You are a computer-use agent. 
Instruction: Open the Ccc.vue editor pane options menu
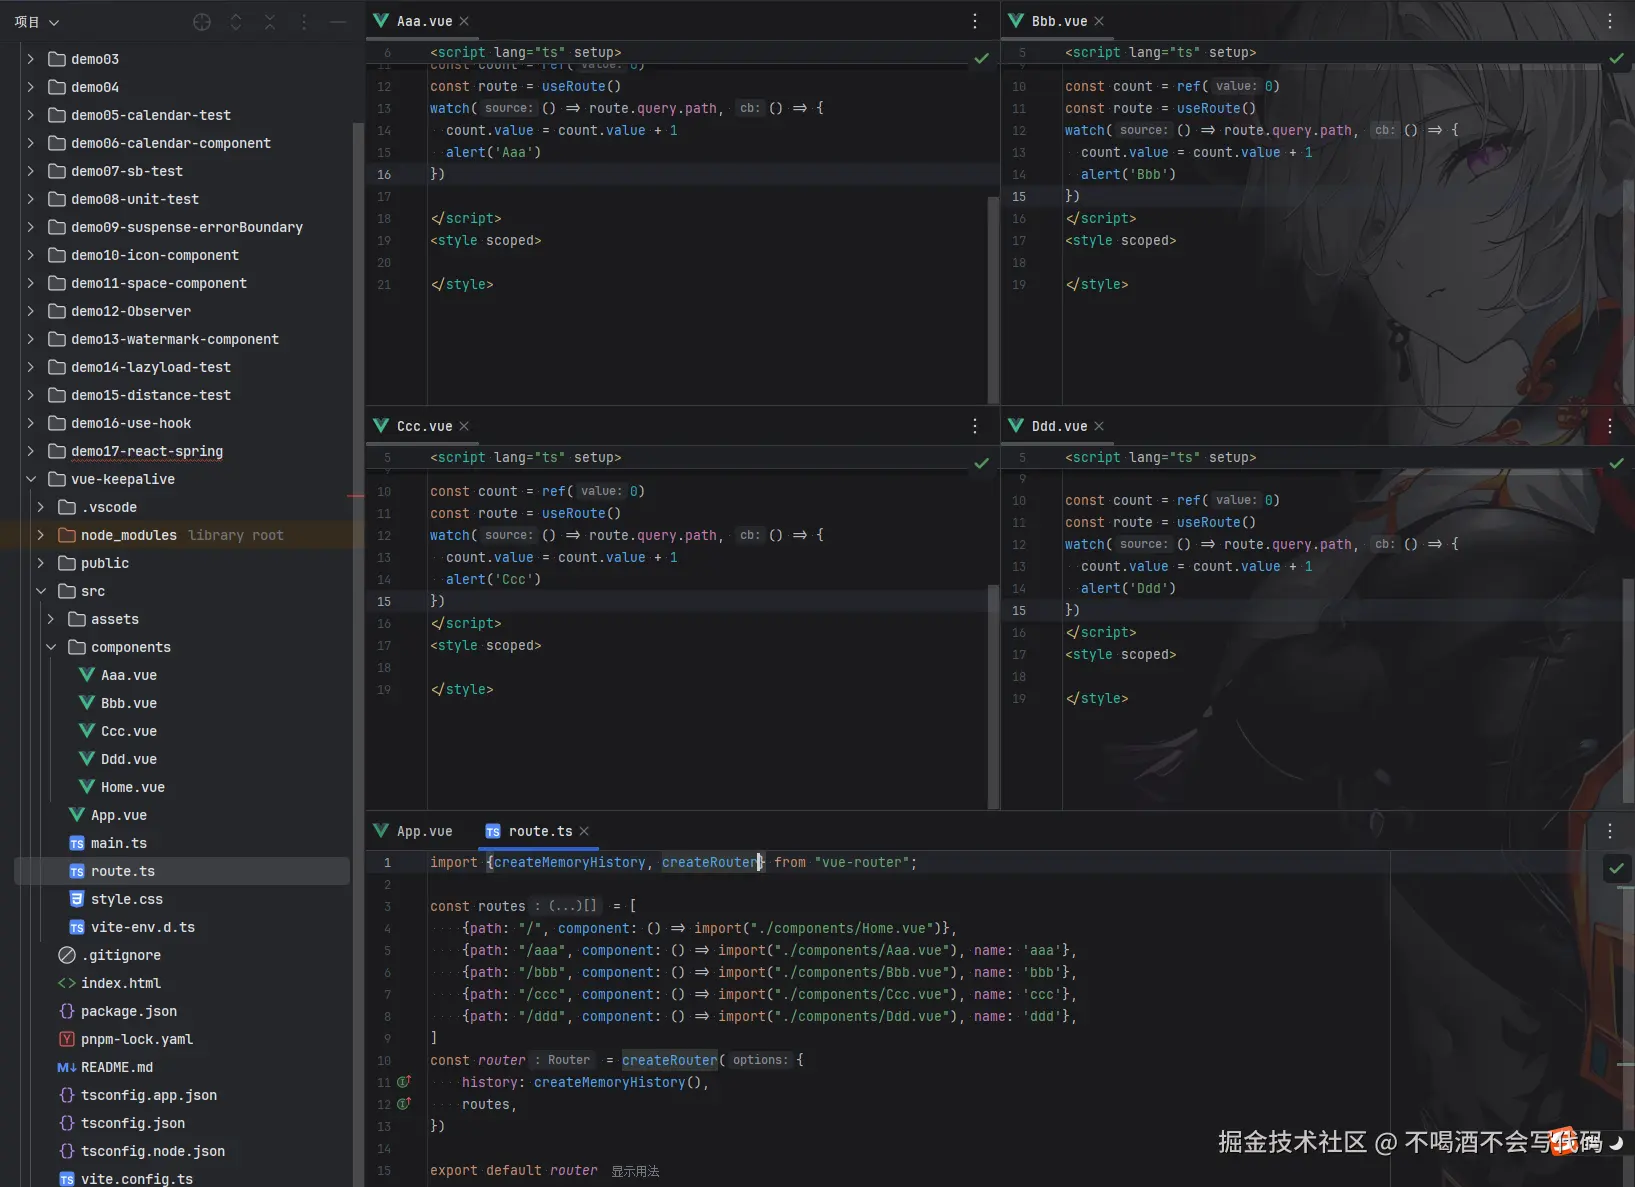(x=975, y=426)
